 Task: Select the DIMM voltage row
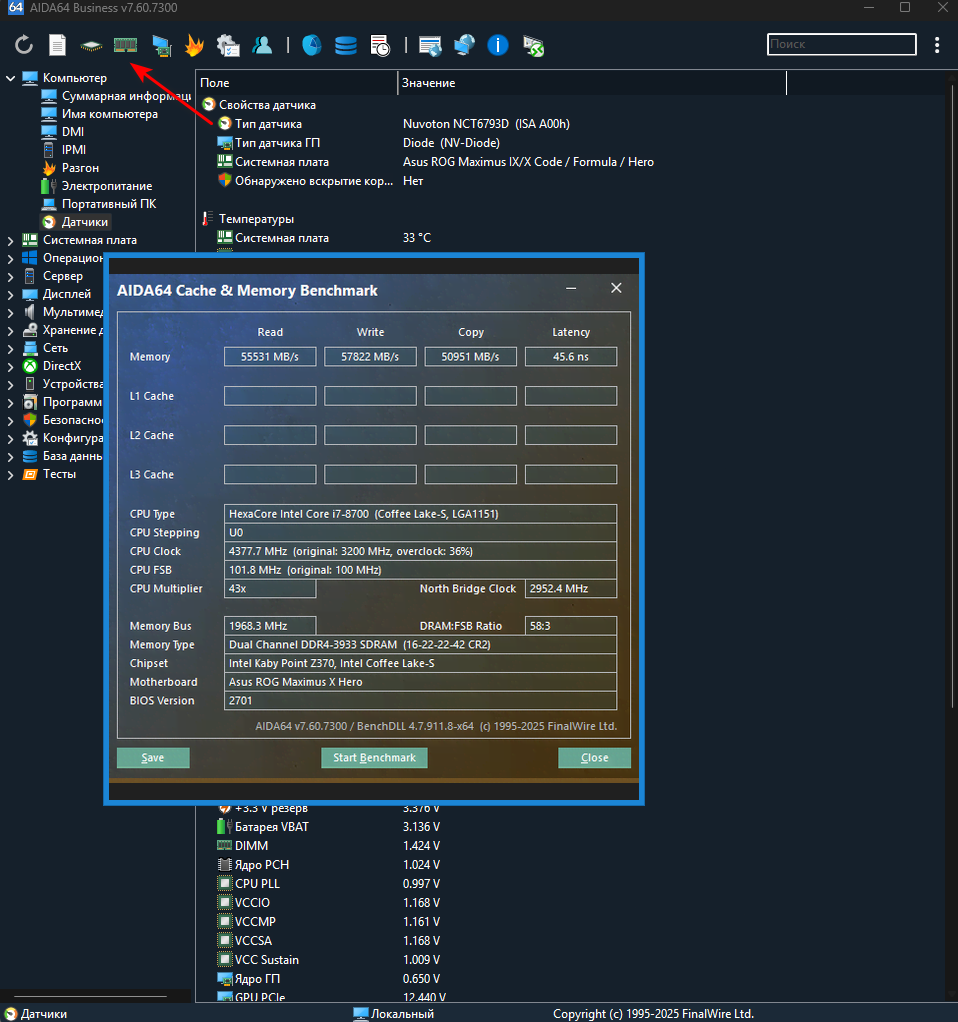coord(251,846)
